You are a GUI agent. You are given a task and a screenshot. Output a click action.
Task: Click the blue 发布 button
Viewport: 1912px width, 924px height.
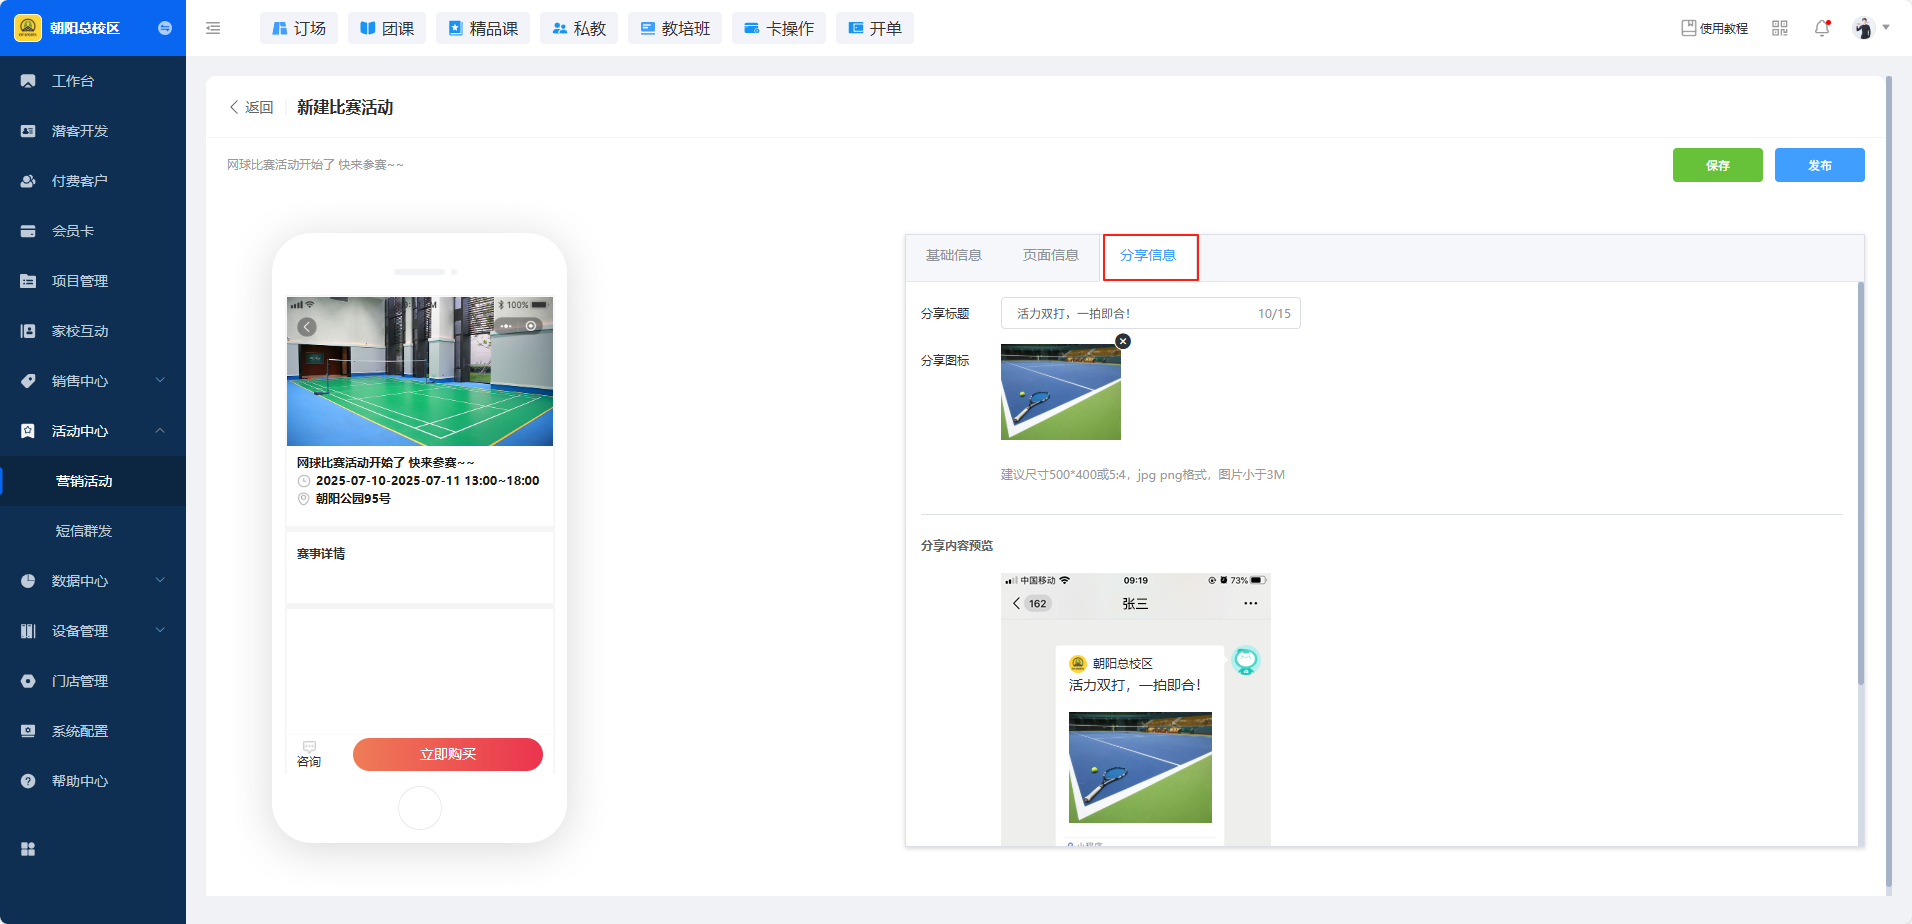pos(1819,165)
